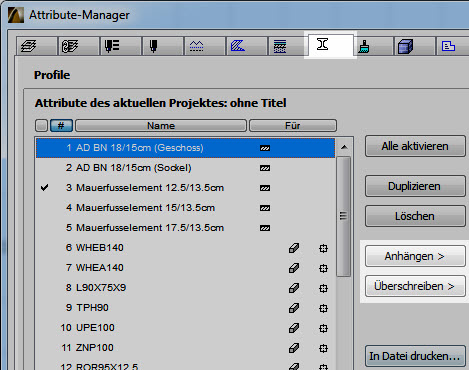Open the 3D cube materials tab icon

pos(405,46)
